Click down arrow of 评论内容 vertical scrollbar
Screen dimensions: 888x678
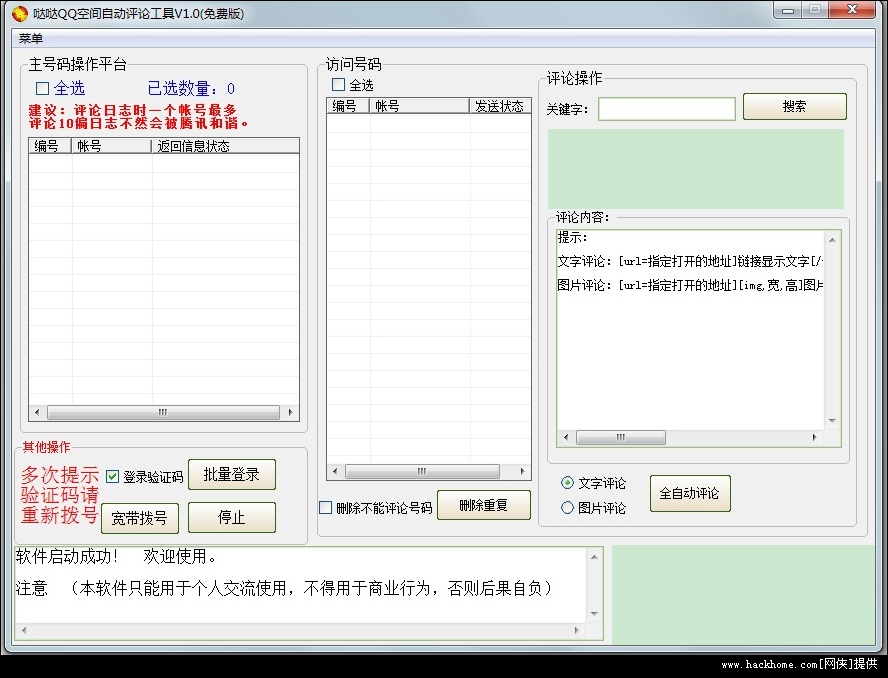[832, 421]
